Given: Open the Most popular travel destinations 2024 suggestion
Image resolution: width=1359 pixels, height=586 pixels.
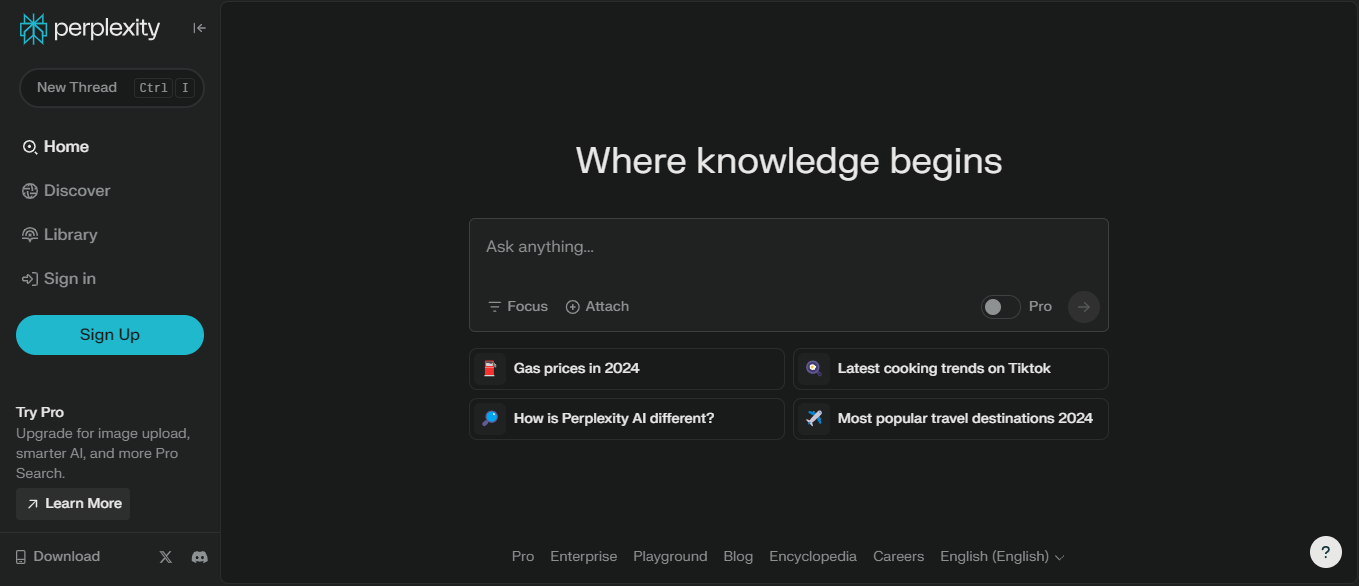Looking at the screenshot, I should coord(950,418).
